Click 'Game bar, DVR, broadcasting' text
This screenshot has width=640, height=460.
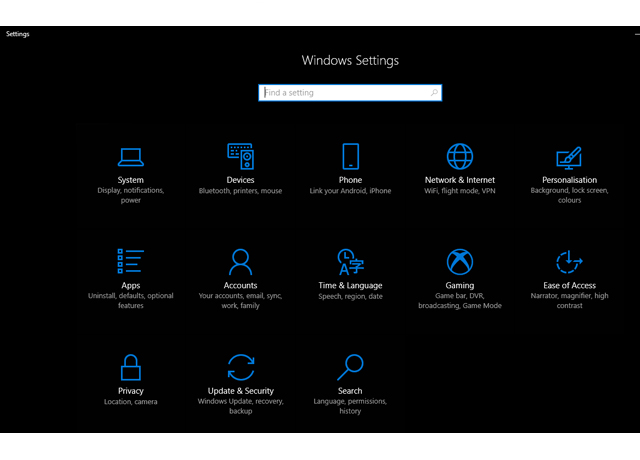(x=460, y=300)
